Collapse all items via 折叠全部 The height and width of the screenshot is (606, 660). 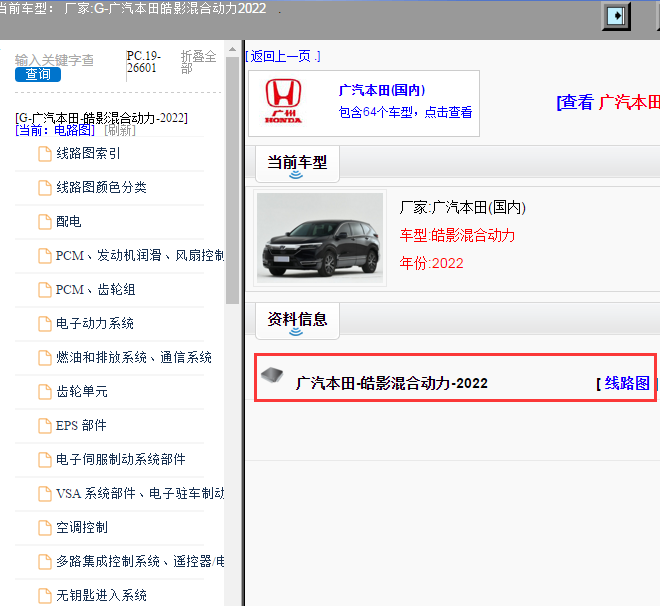(198, 62)
